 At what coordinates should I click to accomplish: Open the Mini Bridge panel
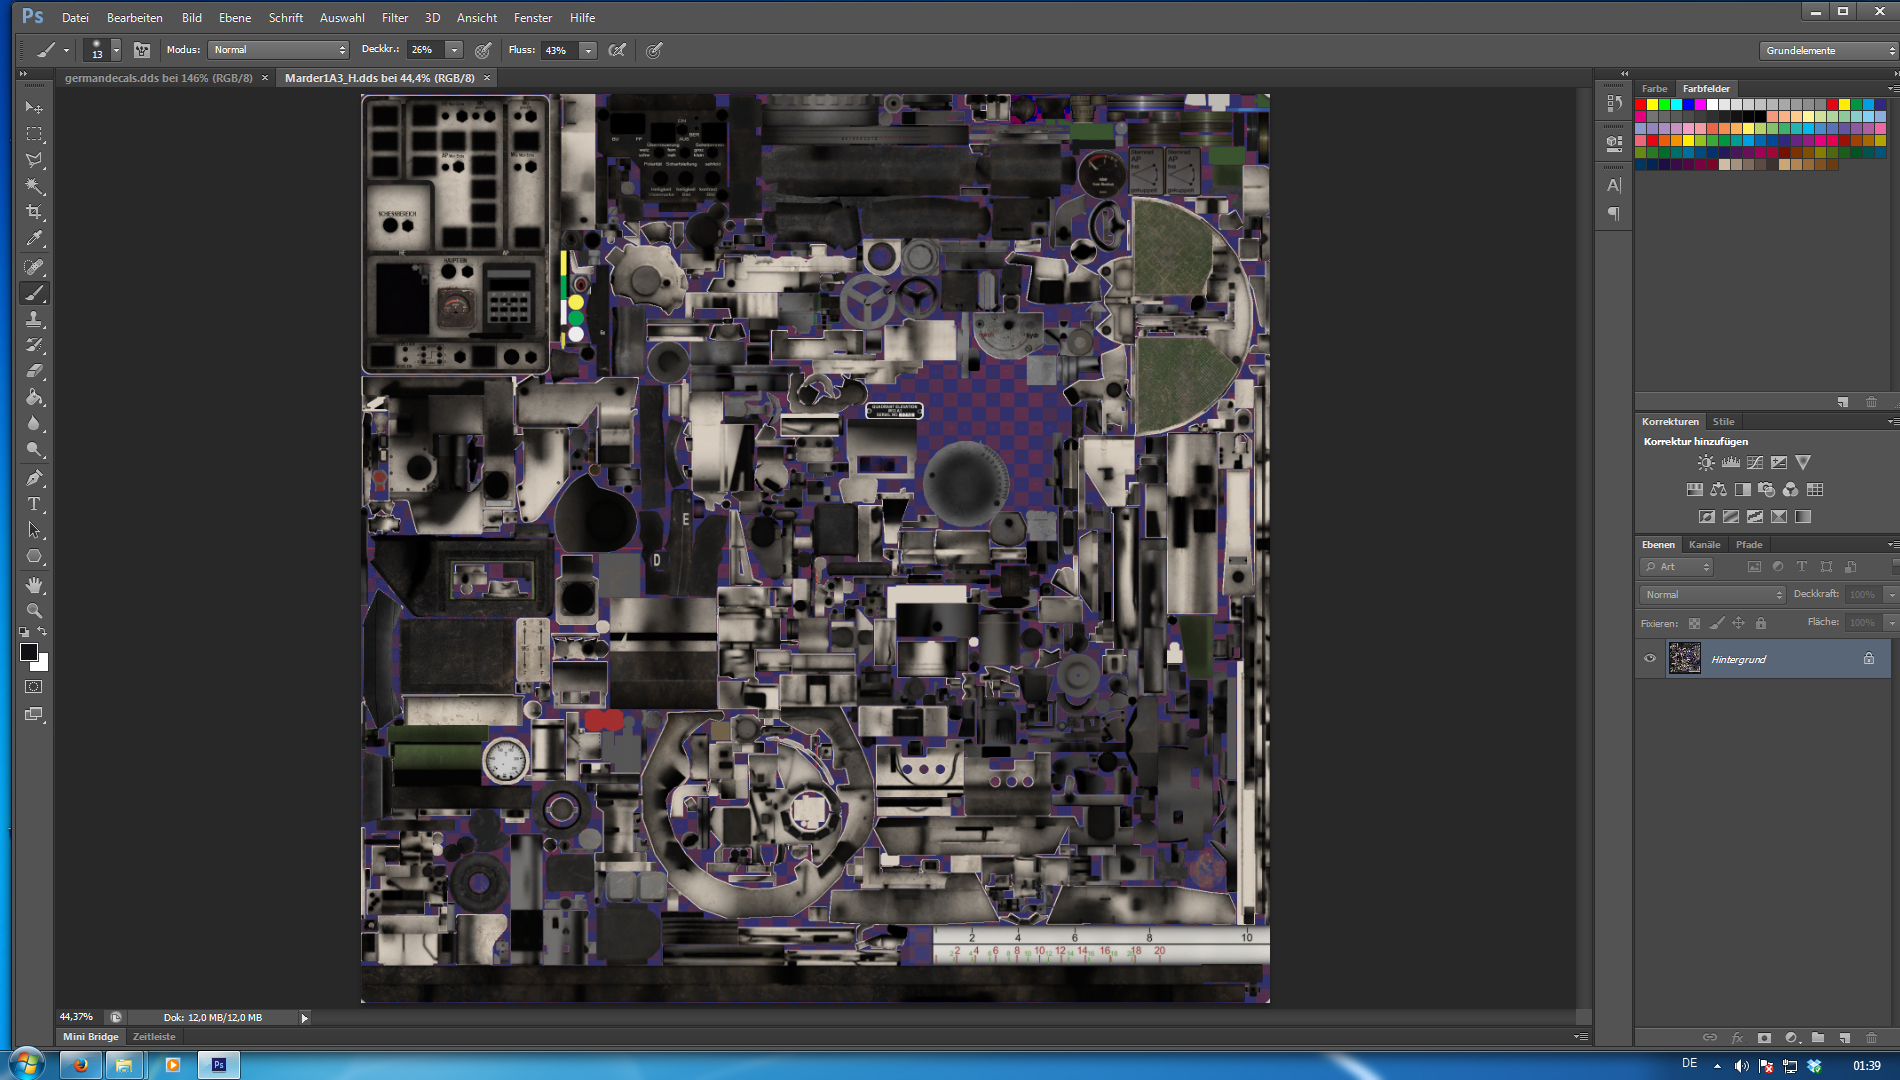90,1037
